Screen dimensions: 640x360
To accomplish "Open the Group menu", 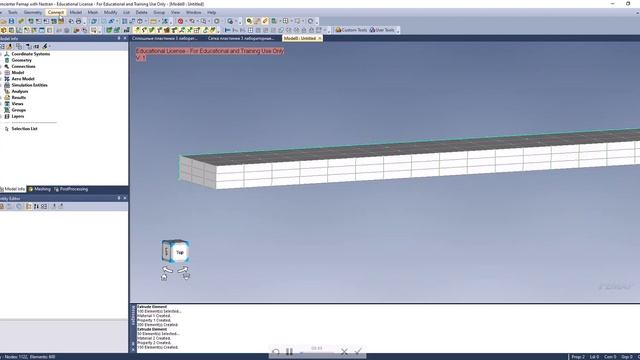I will tap(159, 13).
